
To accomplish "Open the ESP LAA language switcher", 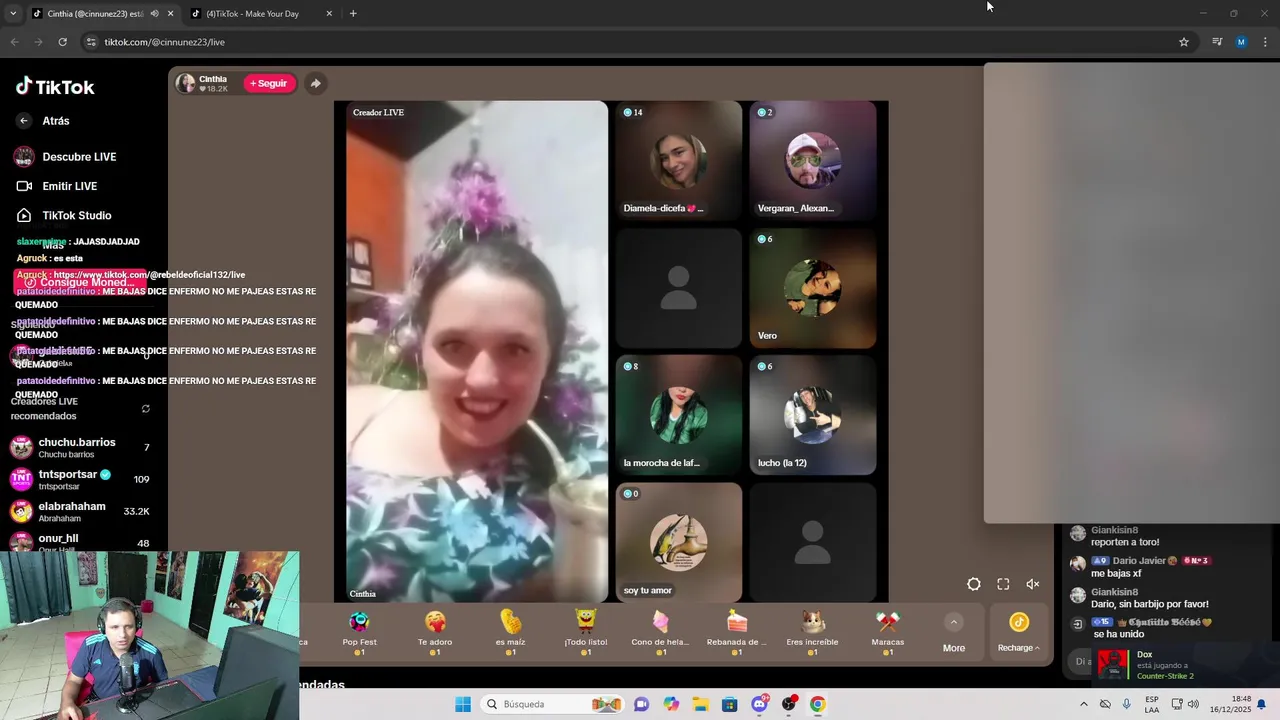I will point(1152,704).
